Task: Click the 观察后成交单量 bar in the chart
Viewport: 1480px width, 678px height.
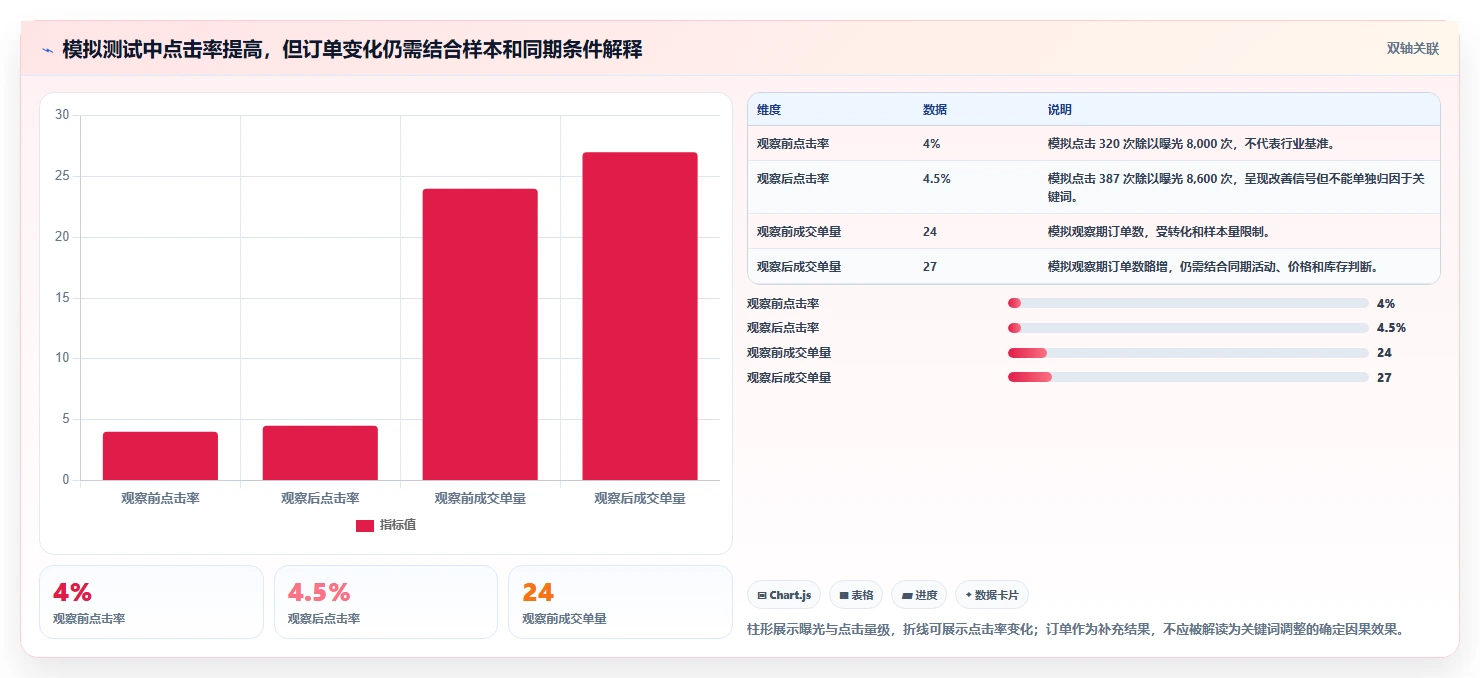Action: tap(640, 316)
